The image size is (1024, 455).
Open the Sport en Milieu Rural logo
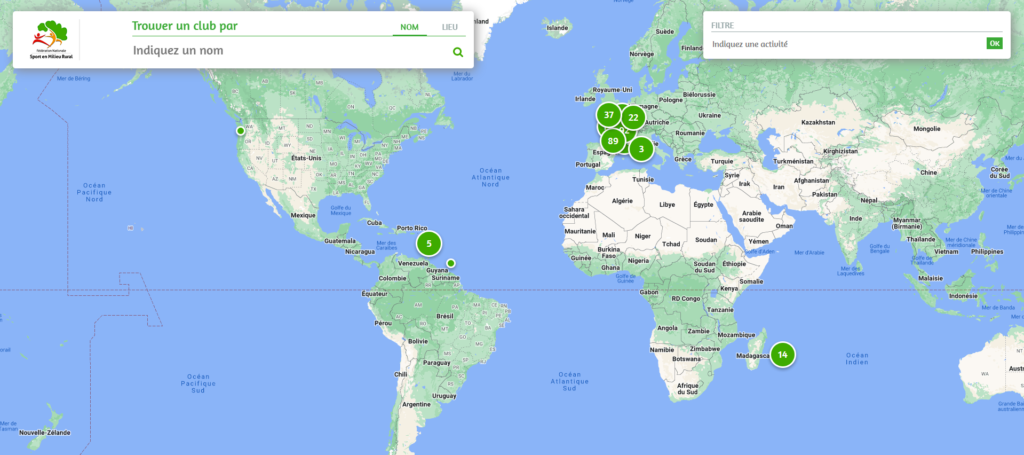(x=51, y=40)
